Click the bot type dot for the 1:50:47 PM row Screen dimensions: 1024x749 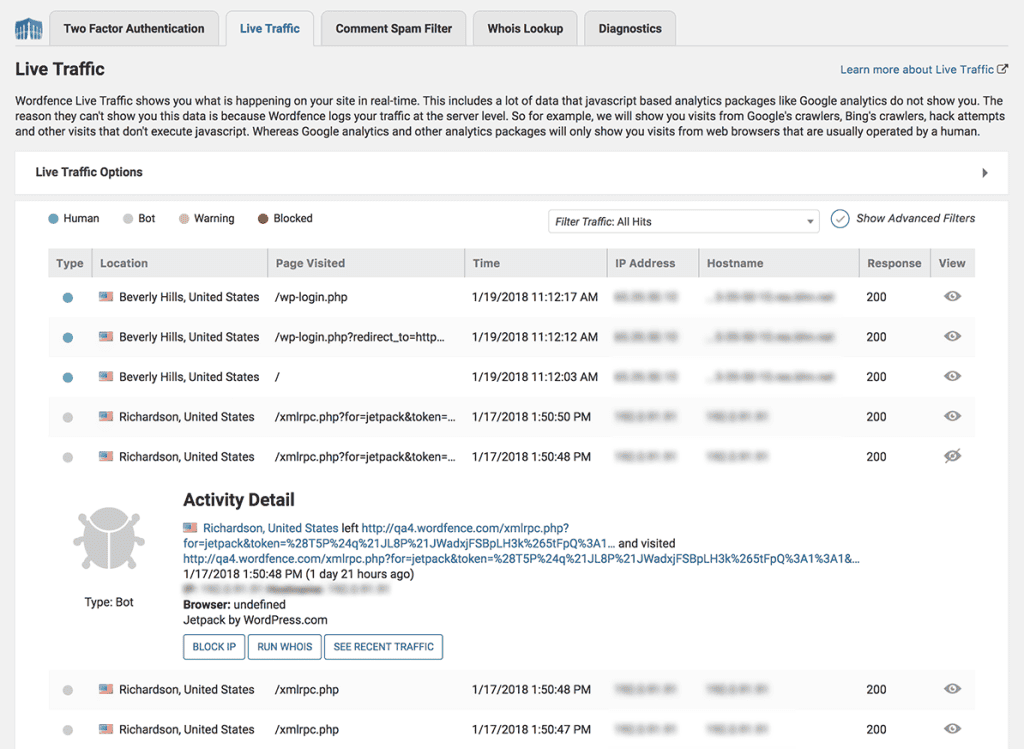pos(68,730)
